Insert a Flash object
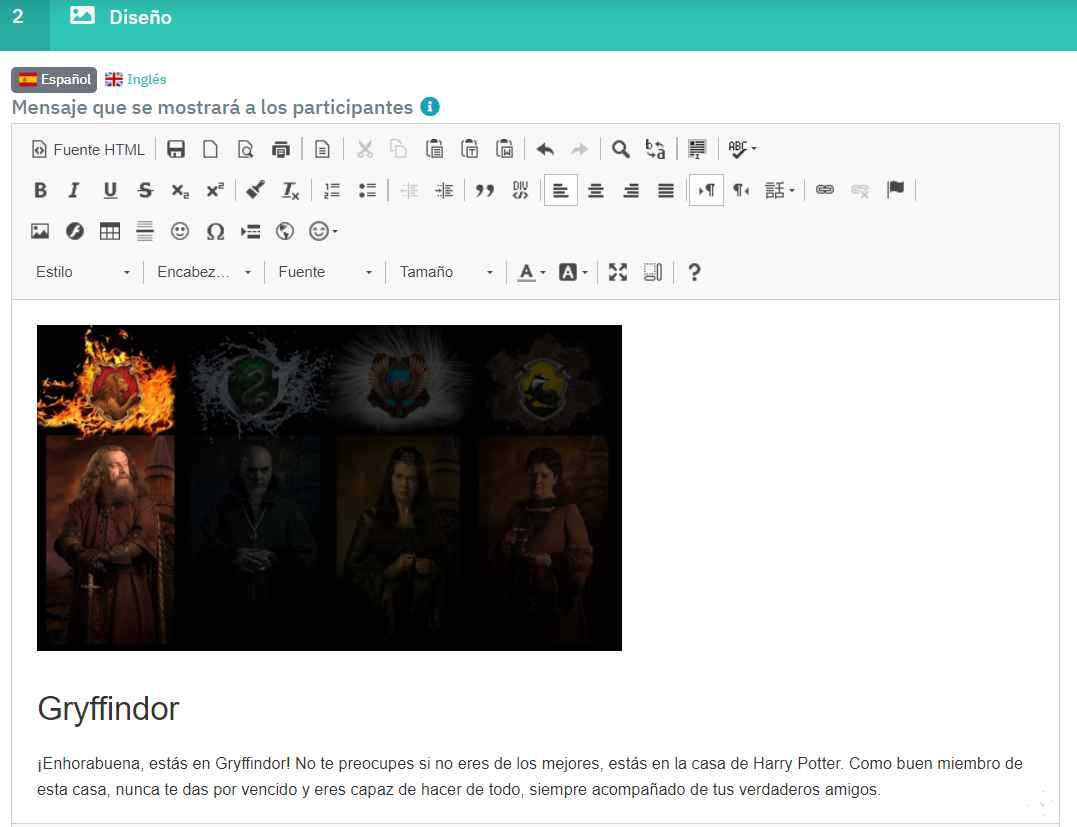 [75, 231]
